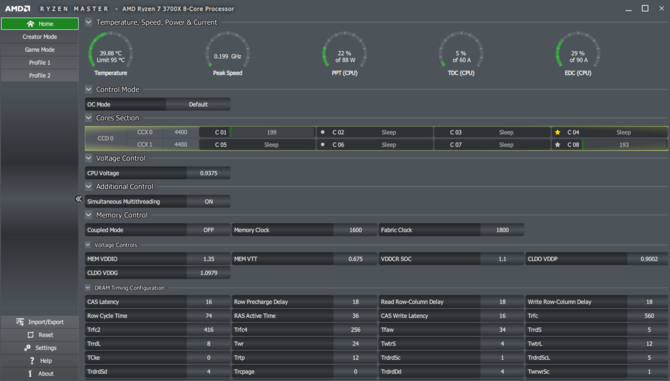The image size is (670, 381).
Task: Toggle Simultaneous Multithreading ON value
Action: [209, 202]
